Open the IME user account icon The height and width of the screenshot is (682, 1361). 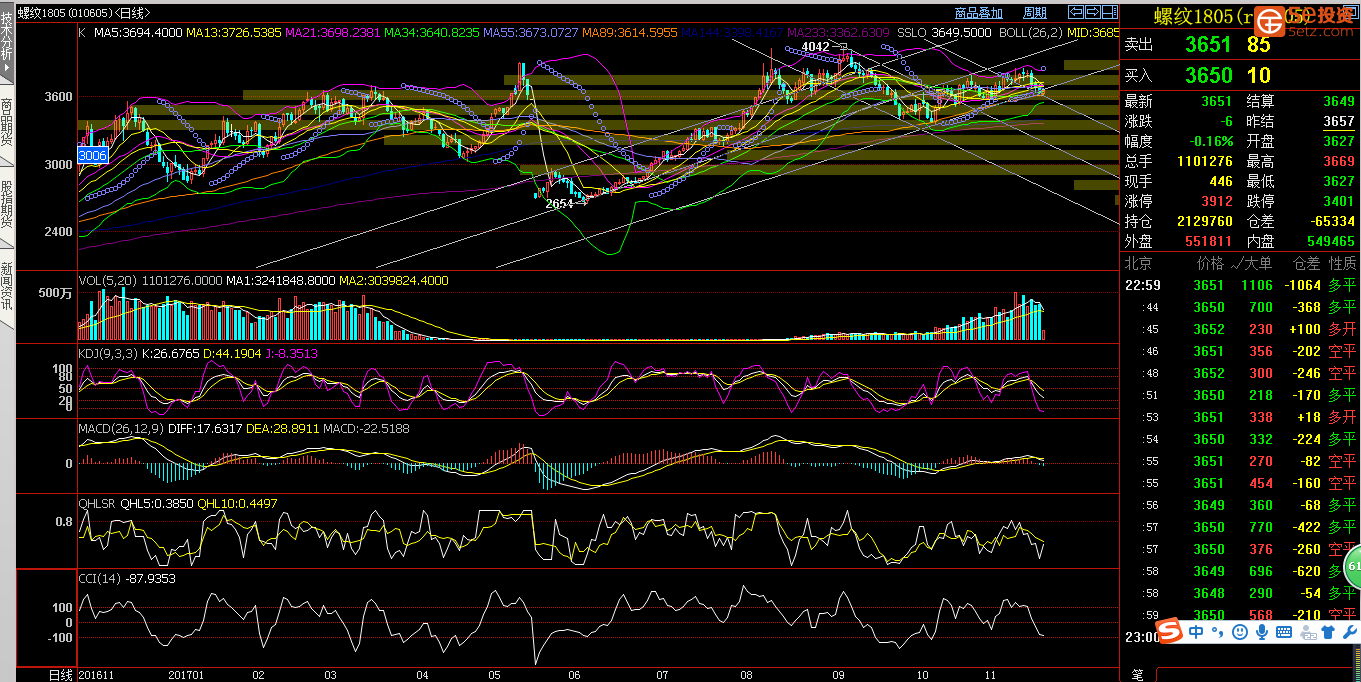(x=1306, y=632)
